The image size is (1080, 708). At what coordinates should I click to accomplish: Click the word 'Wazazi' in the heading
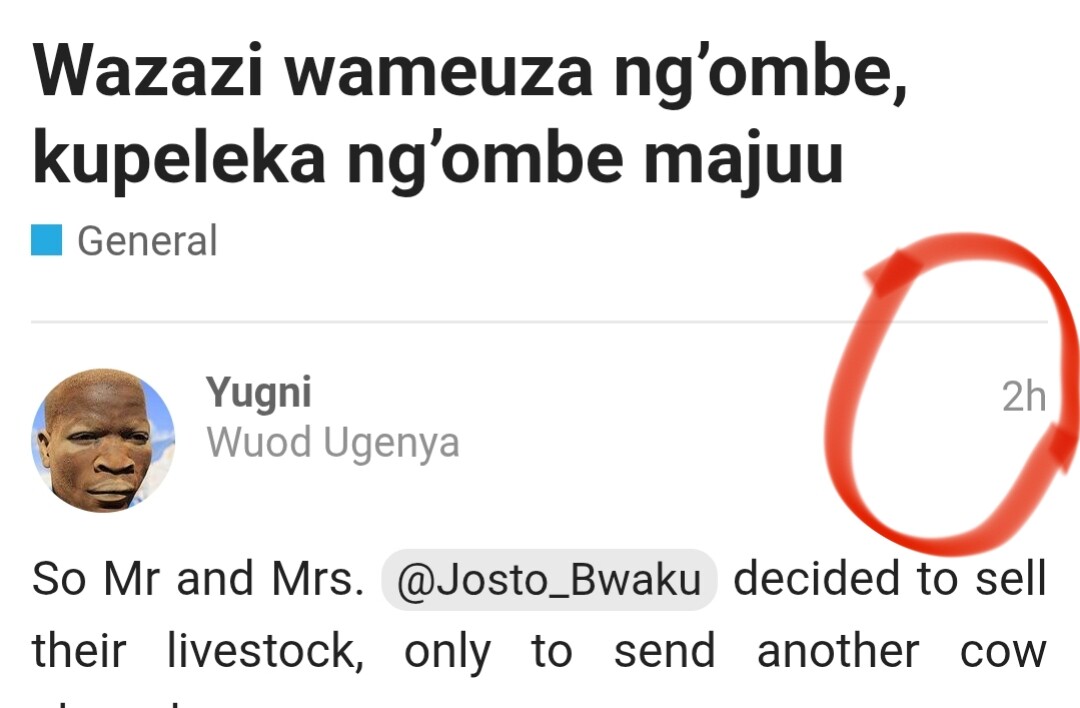(x=148, y=71)
